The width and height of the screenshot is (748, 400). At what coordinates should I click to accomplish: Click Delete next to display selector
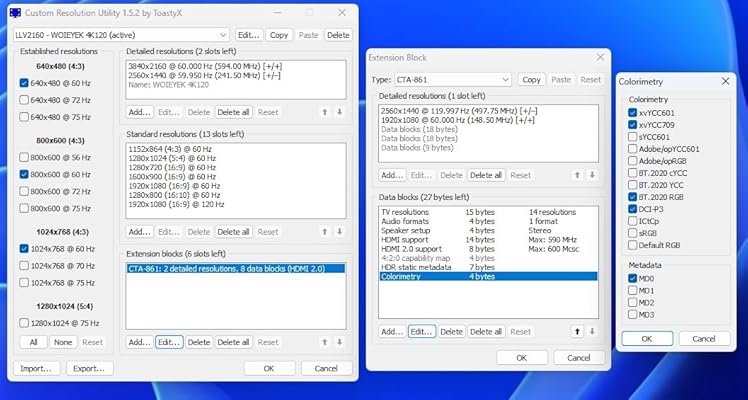[x=338, y=35]
